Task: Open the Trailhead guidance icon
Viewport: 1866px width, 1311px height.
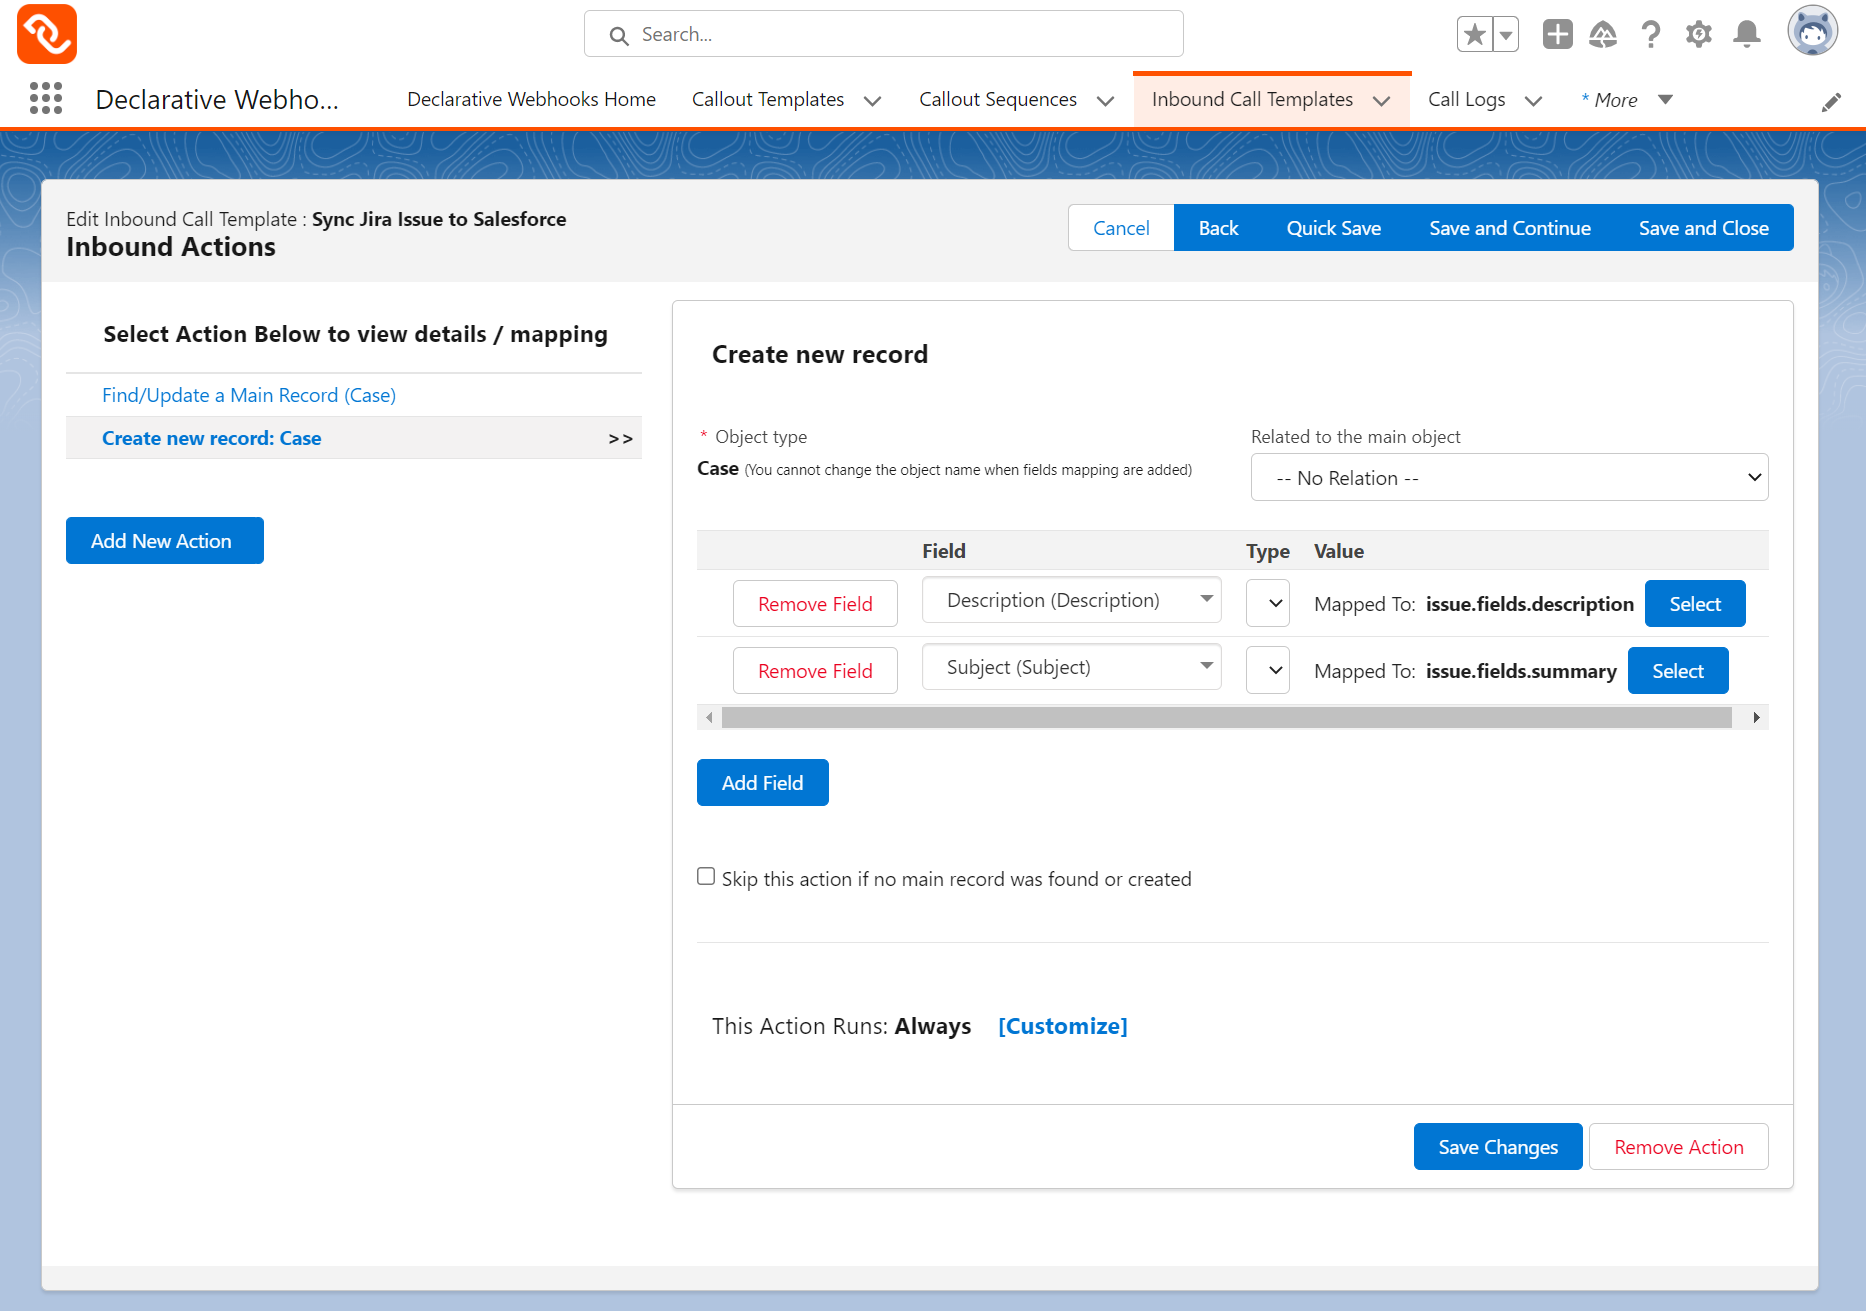Action: [x=1603, y=35]
